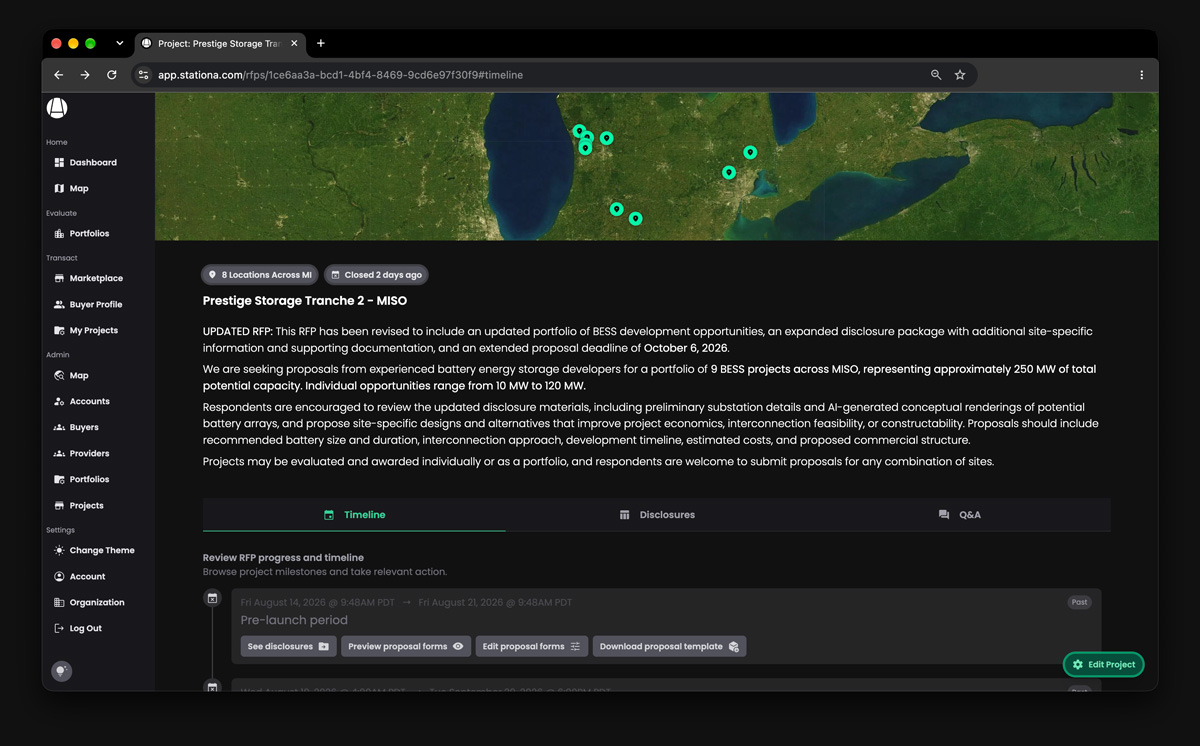Reload the page
Image resolution: width=1200 pixels, height=746 pixels.
[112, 75]
